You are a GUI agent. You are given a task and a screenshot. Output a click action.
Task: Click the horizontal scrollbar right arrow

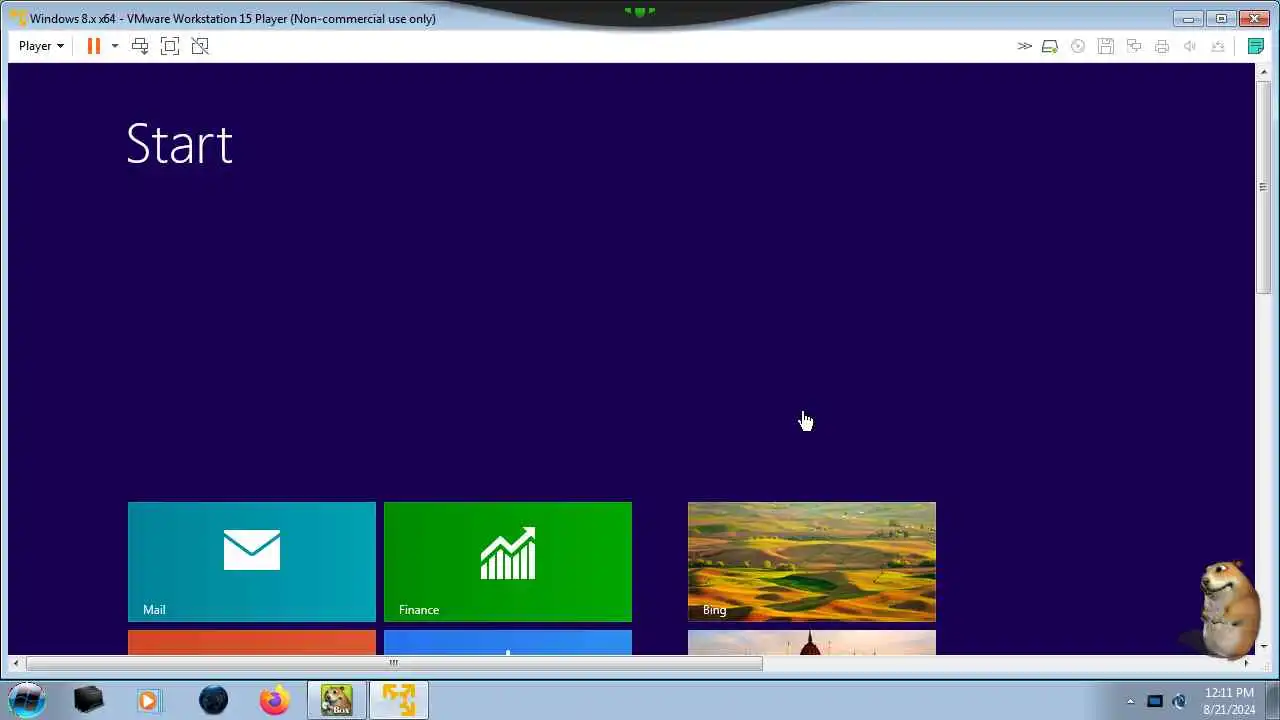click(1246, 663)
